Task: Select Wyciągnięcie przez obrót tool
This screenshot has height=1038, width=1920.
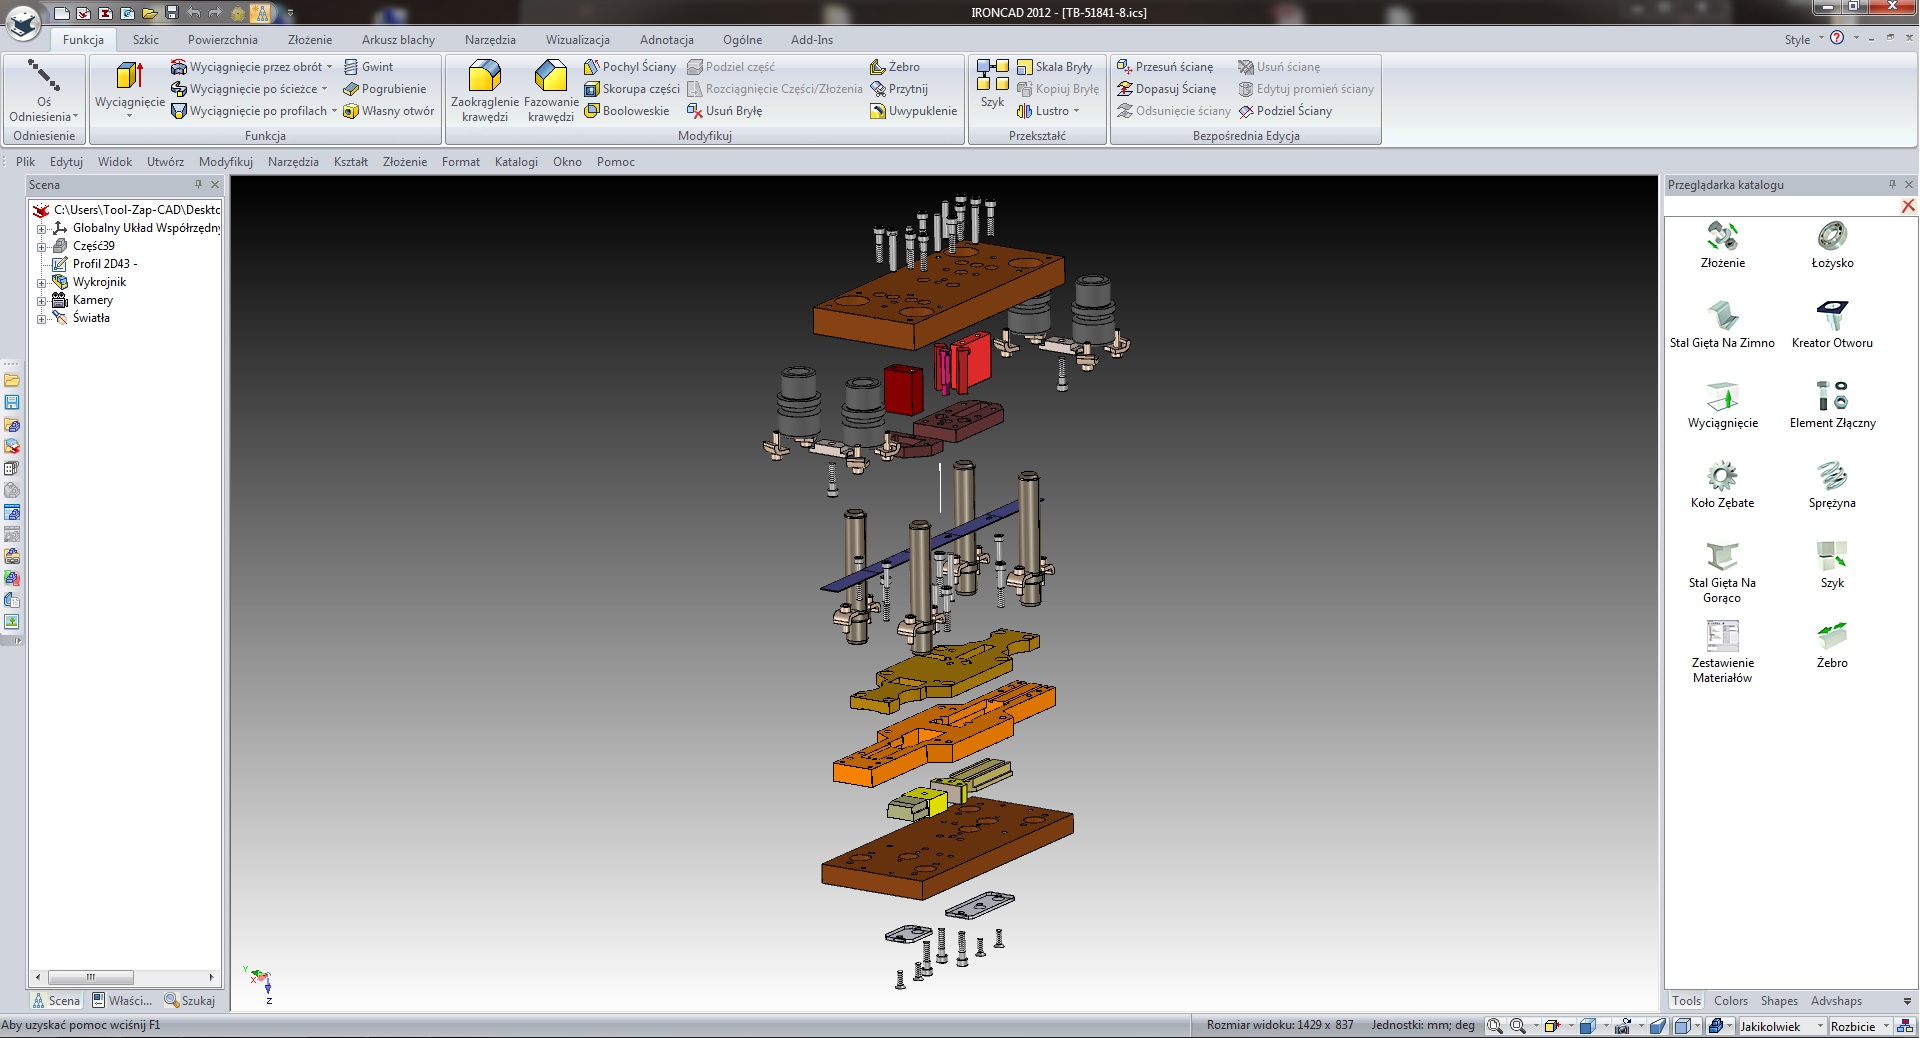Action: click(251, 67)
